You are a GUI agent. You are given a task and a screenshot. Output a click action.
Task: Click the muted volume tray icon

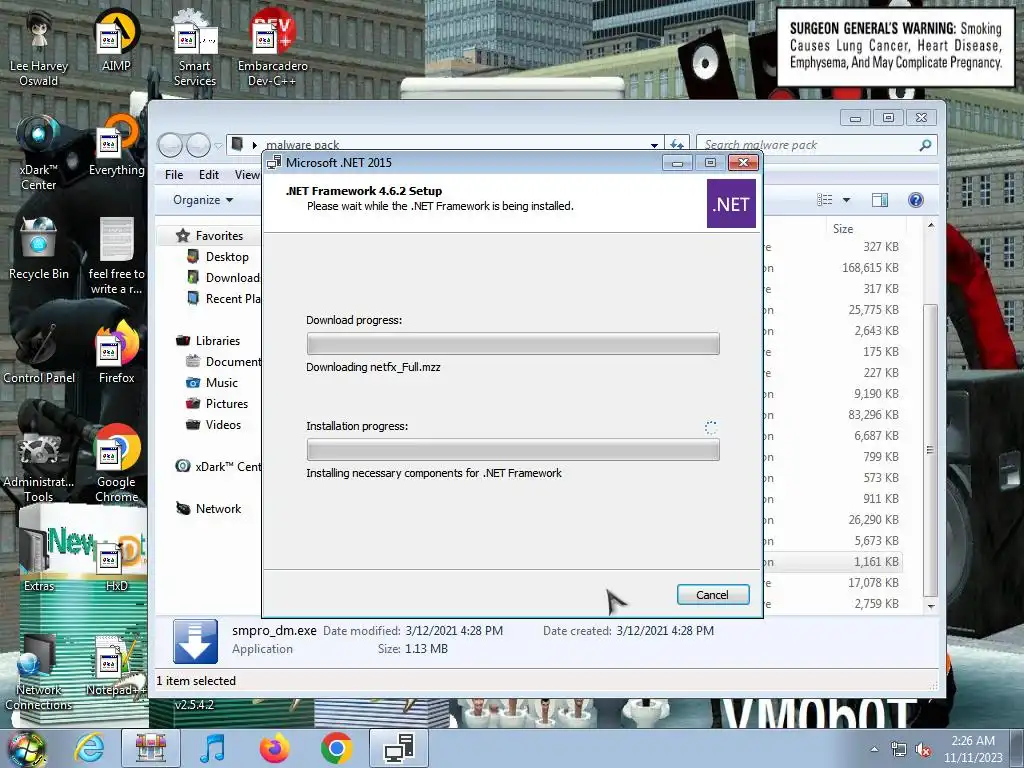923,750
